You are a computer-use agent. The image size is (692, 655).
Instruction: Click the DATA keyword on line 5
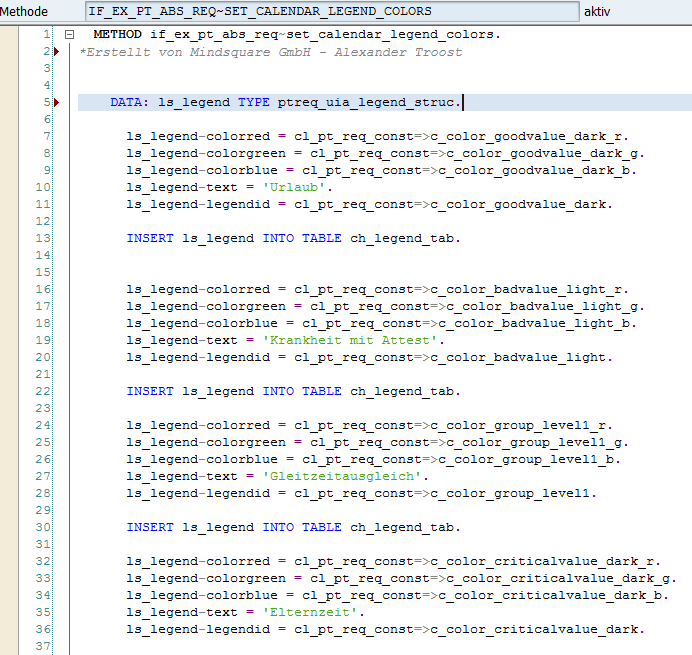point(126,102)
